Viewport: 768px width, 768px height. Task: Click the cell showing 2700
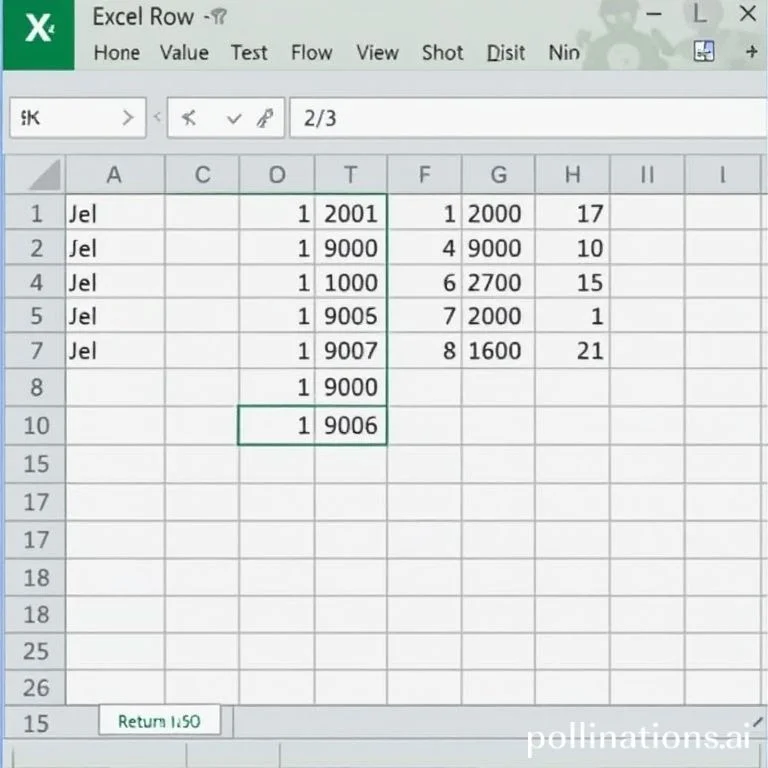(494, 283)
